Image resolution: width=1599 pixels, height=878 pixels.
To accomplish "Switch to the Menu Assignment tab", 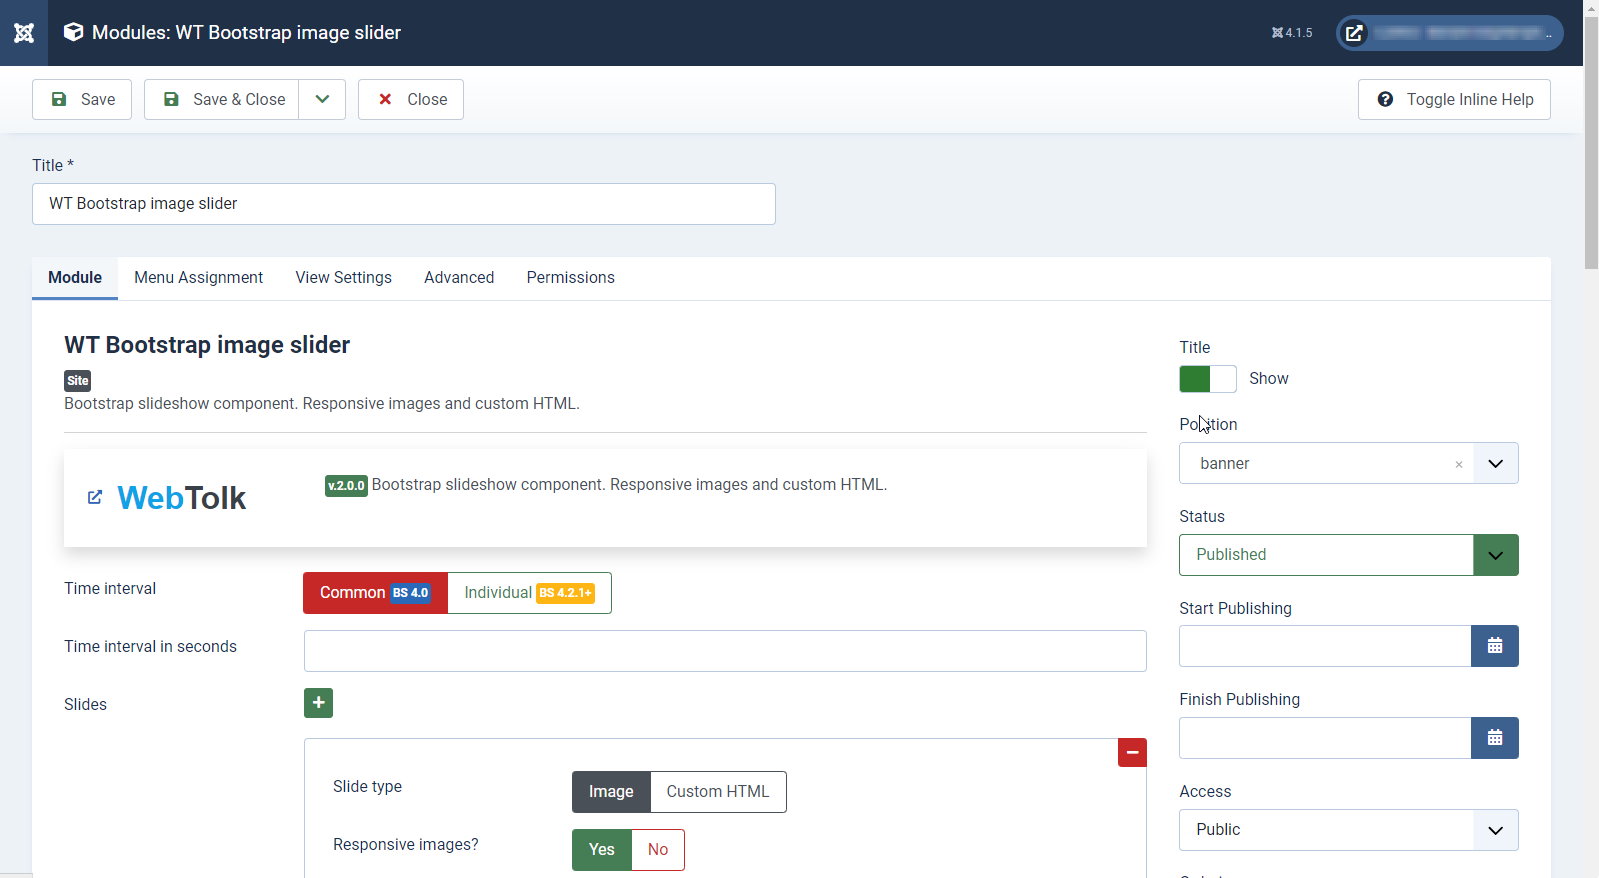I will (x=198, y=278).
